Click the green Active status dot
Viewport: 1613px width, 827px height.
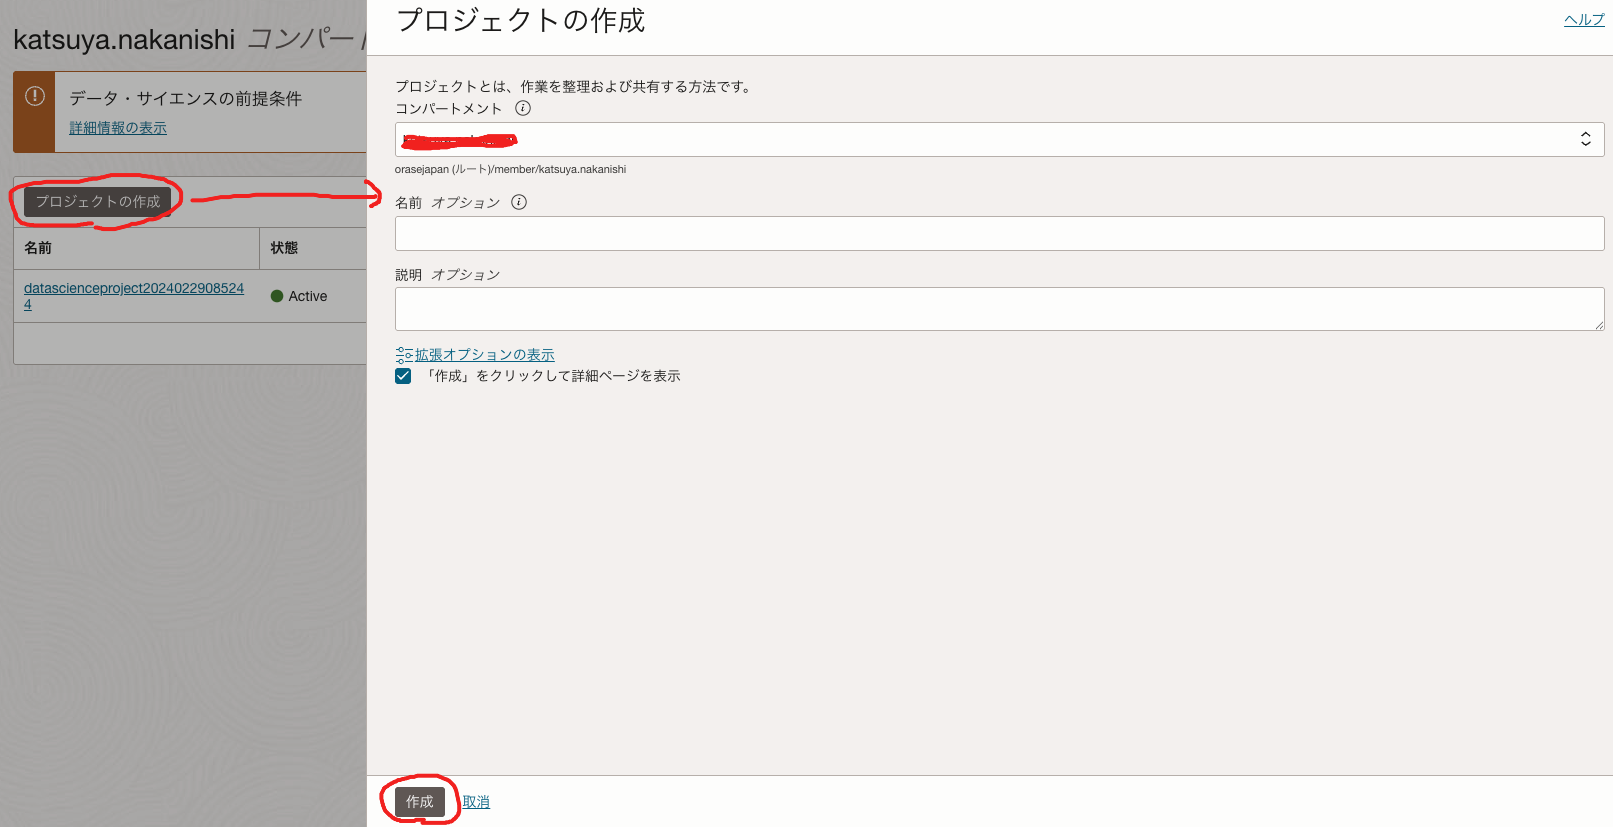277,296
